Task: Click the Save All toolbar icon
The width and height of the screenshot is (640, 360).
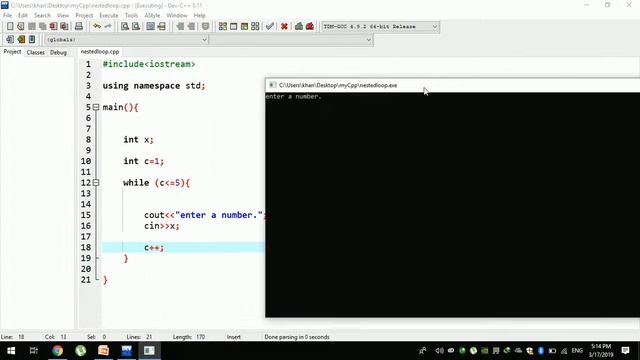Action: (42, 27)
